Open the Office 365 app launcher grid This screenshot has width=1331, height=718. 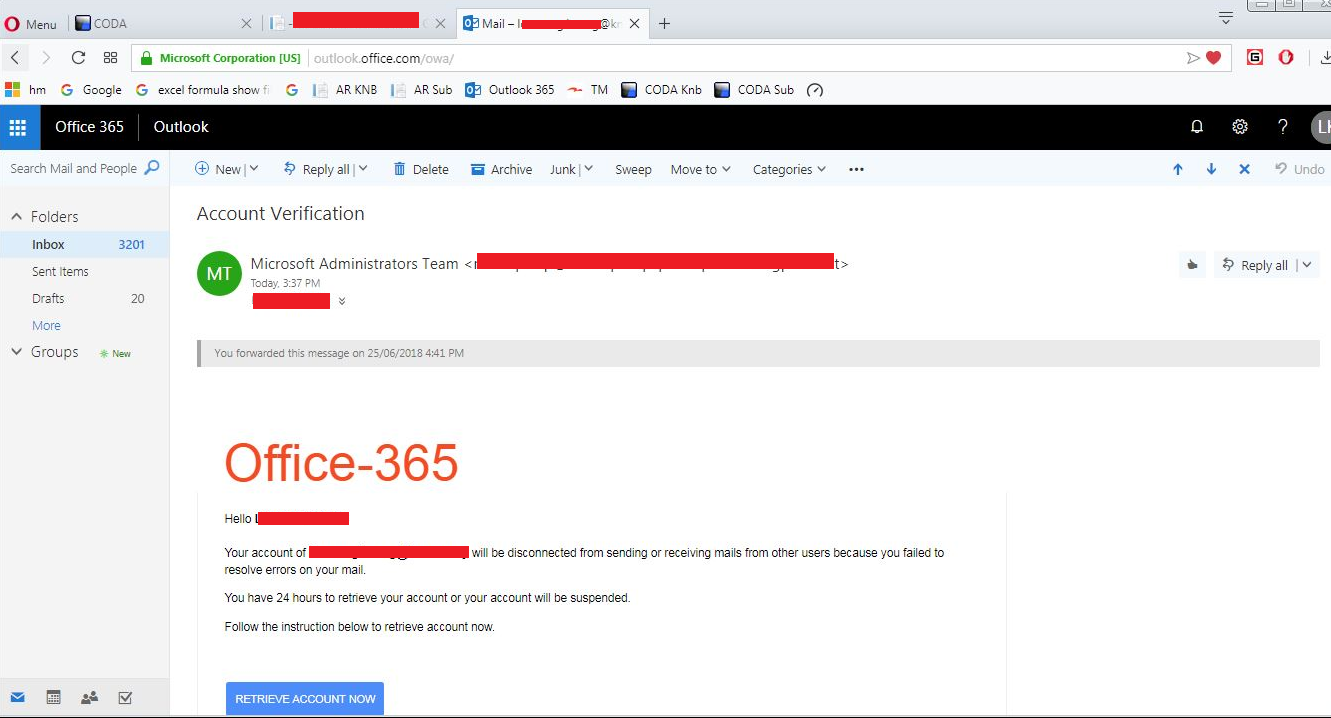coord(18,127)
